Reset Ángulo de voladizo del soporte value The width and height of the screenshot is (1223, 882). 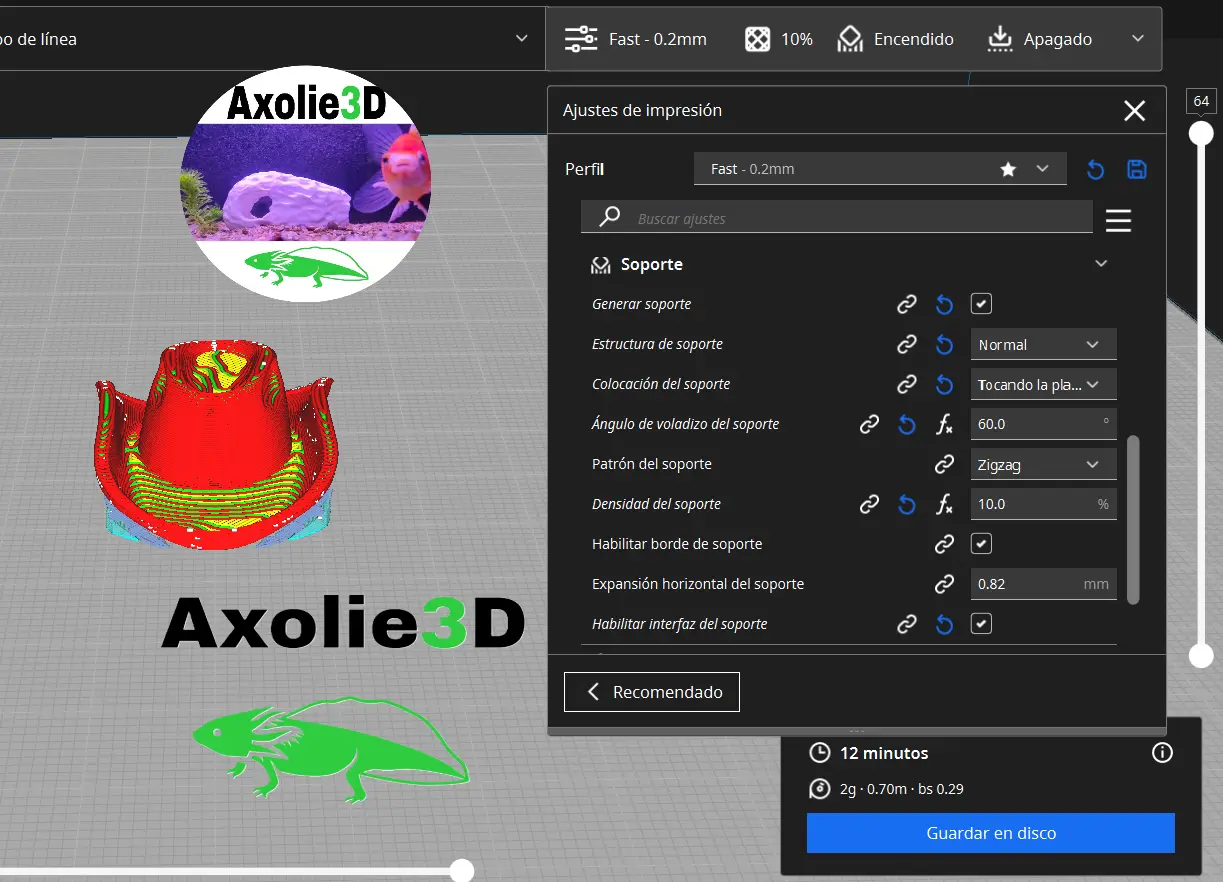tap(907, 424)
